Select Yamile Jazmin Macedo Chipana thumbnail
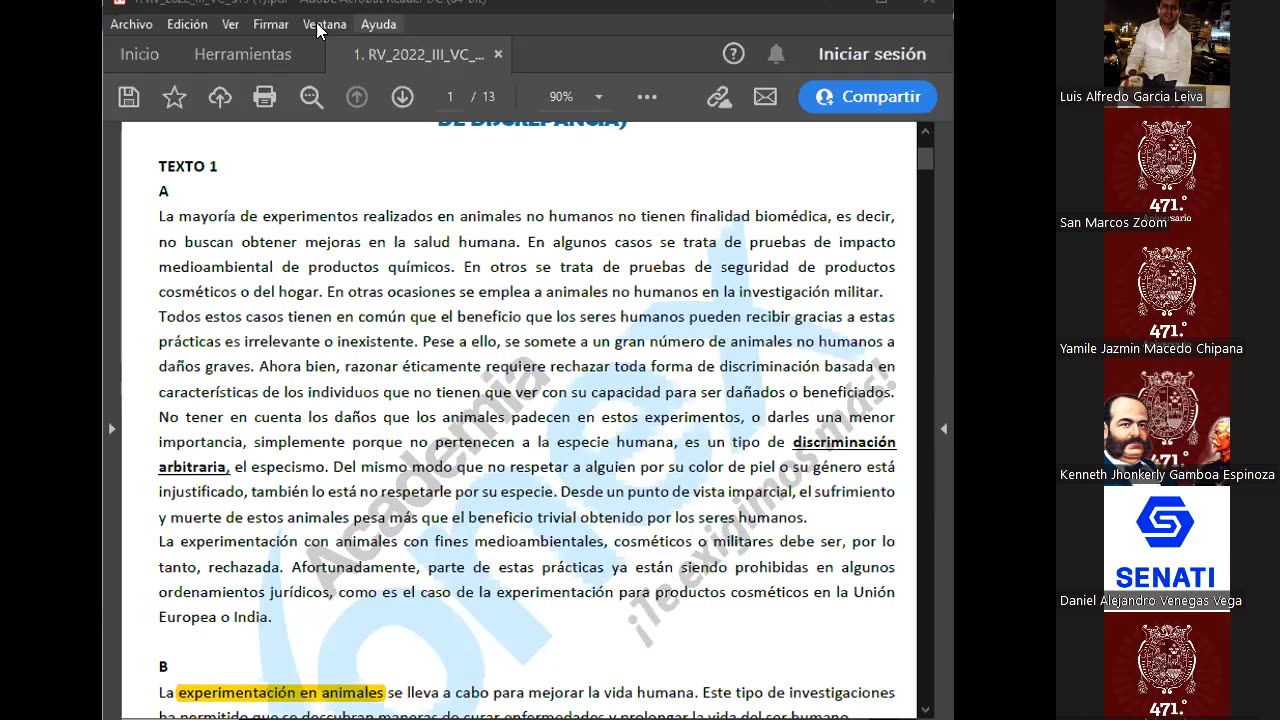The width and height of the screenshot is (1280, 720). (1167, 297)
